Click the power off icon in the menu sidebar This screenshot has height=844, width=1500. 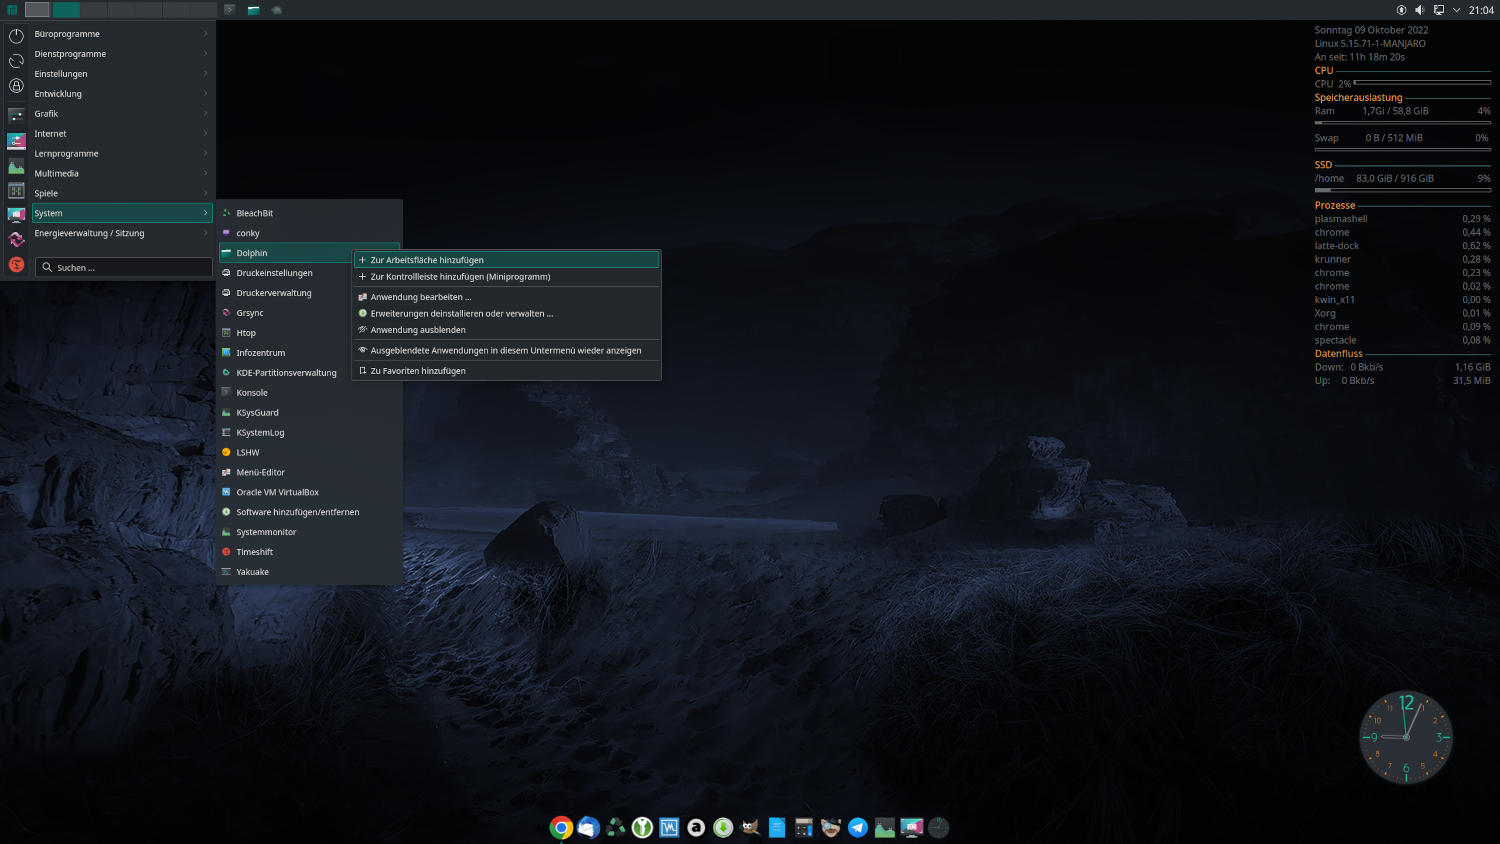16,36
